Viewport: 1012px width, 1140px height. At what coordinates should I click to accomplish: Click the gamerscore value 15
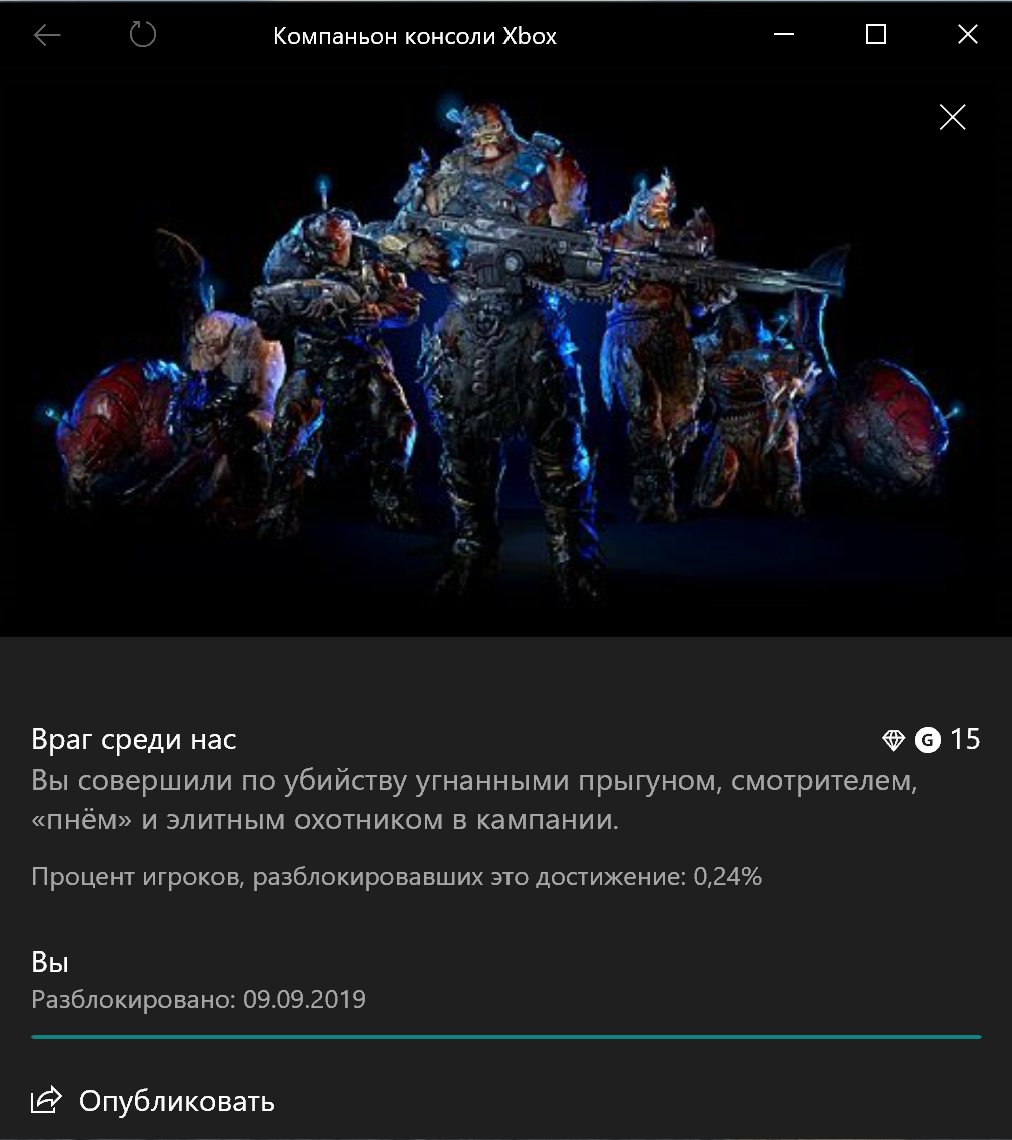965,739
